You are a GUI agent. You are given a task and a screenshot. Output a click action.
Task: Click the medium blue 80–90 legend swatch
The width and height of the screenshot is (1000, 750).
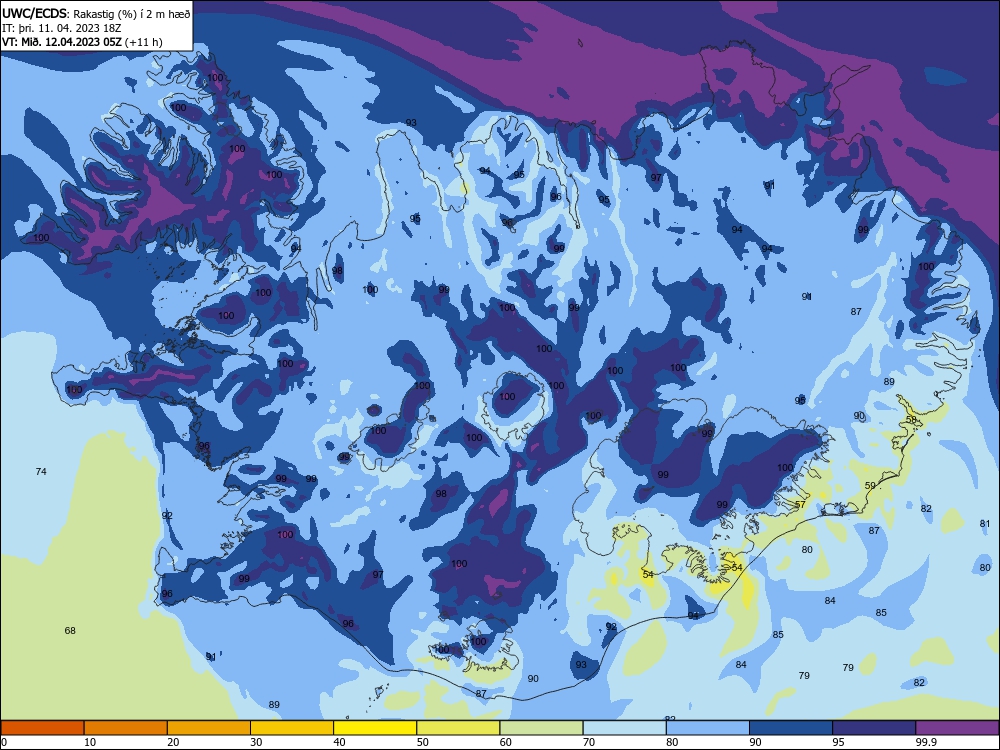[708, 728]
